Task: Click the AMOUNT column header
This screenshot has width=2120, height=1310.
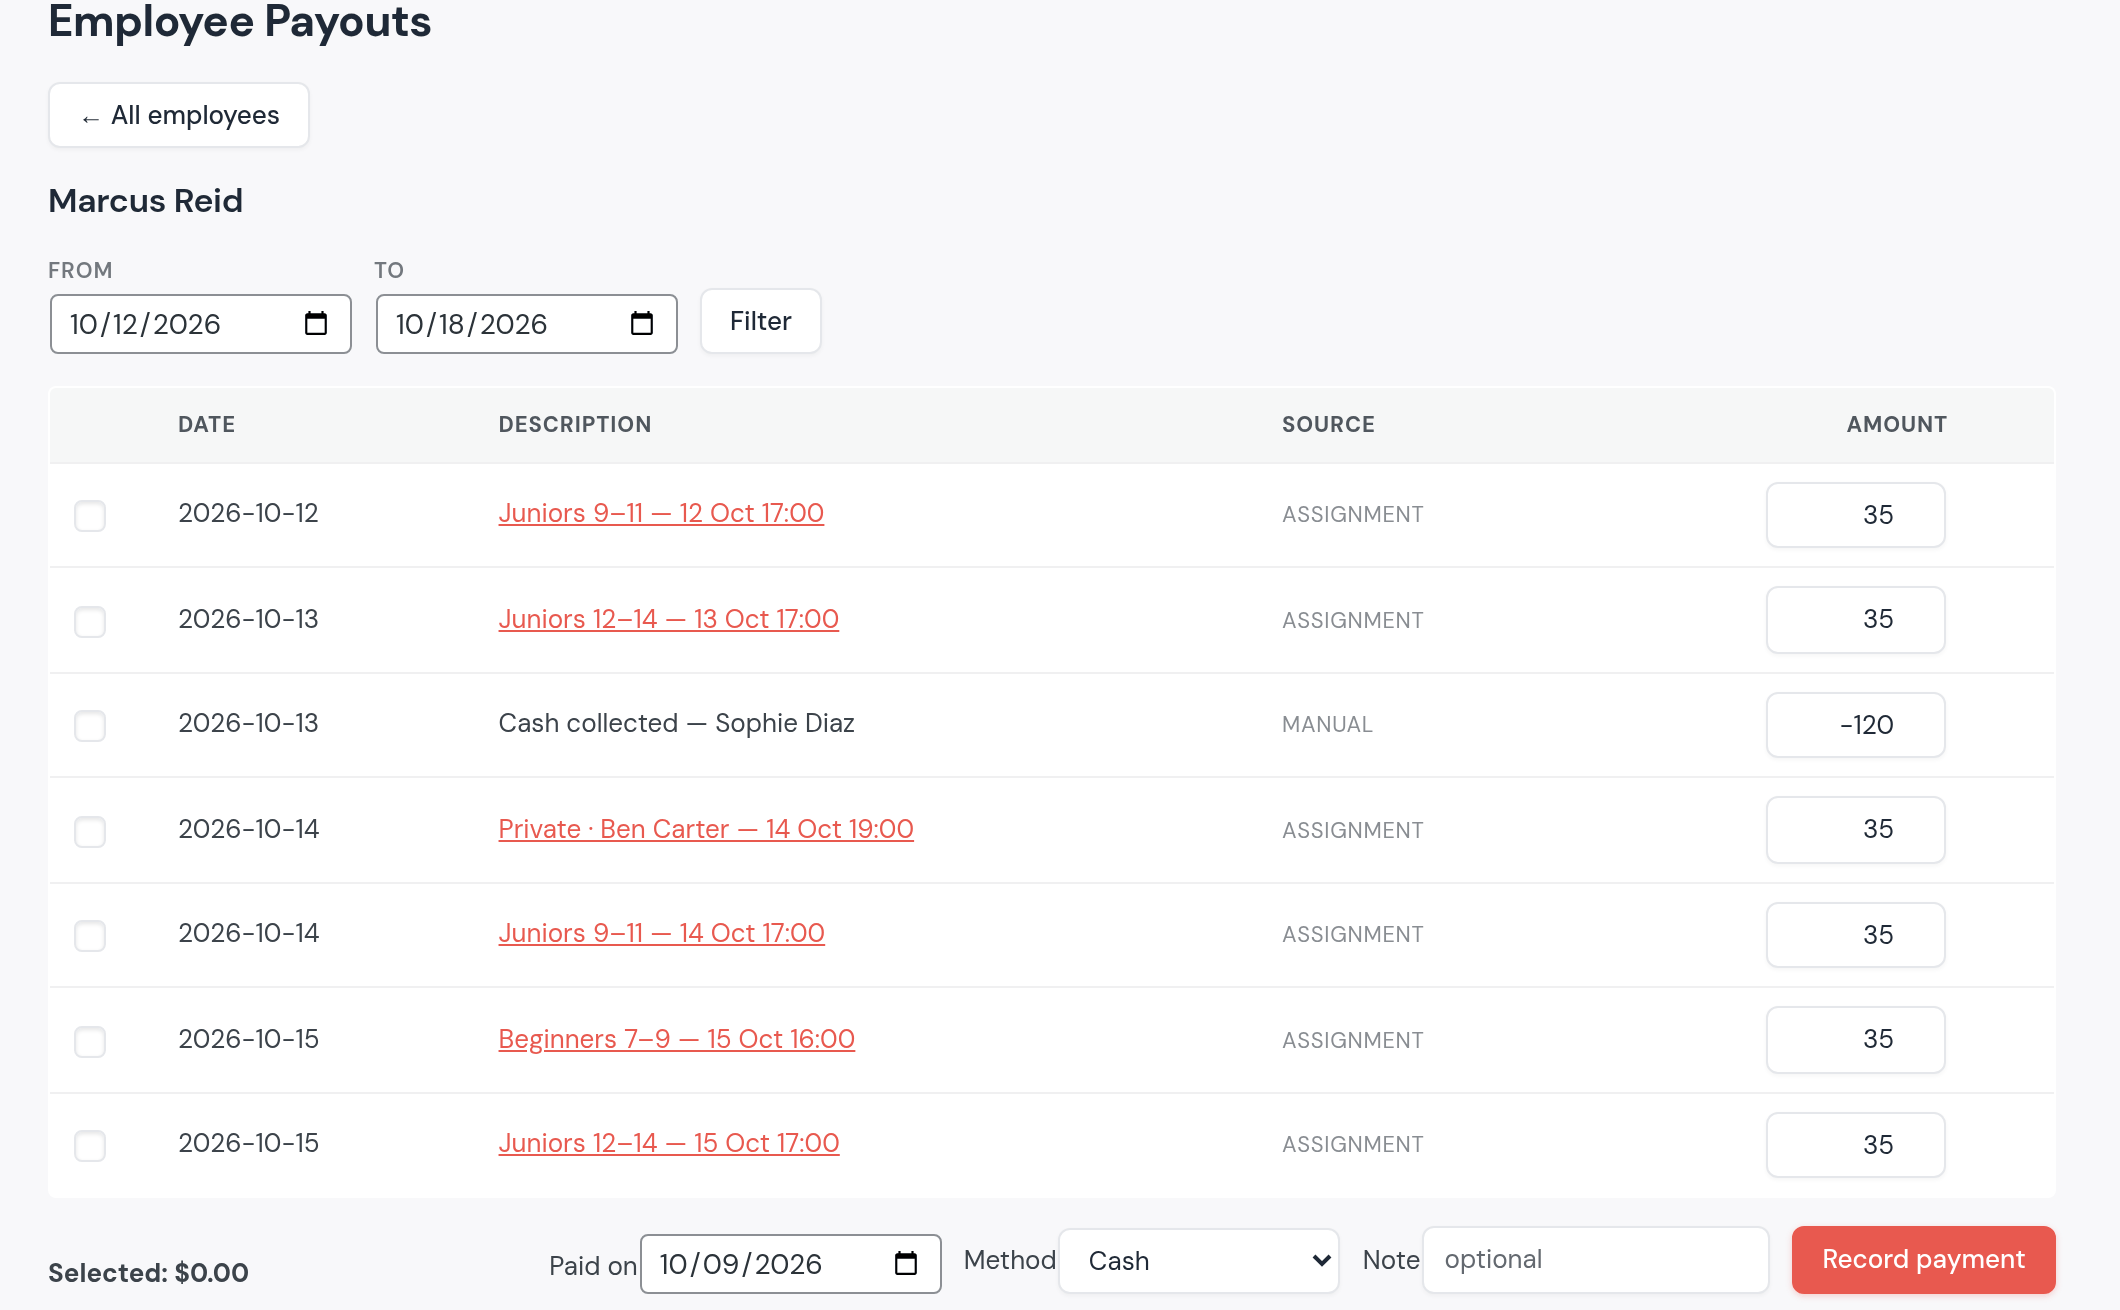Action: 1896,424
